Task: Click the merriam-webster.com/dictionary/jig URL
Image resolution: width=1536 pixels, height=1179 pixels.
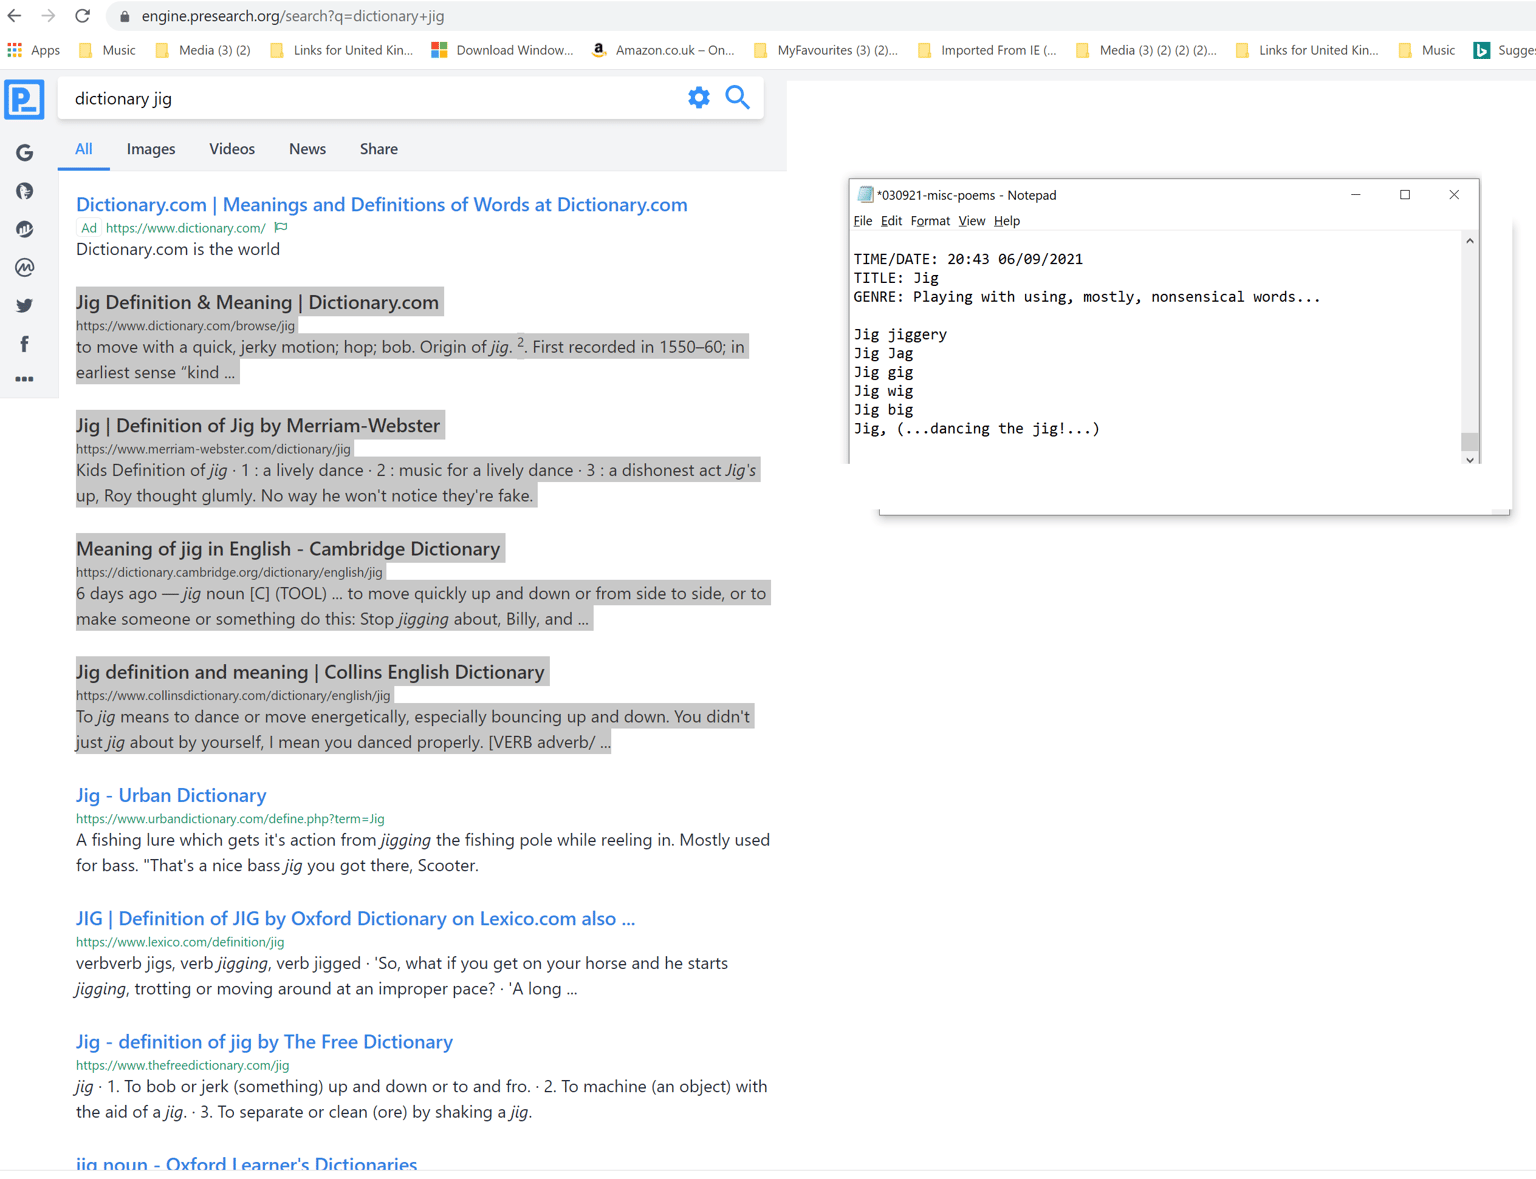Action: [213, 449]
